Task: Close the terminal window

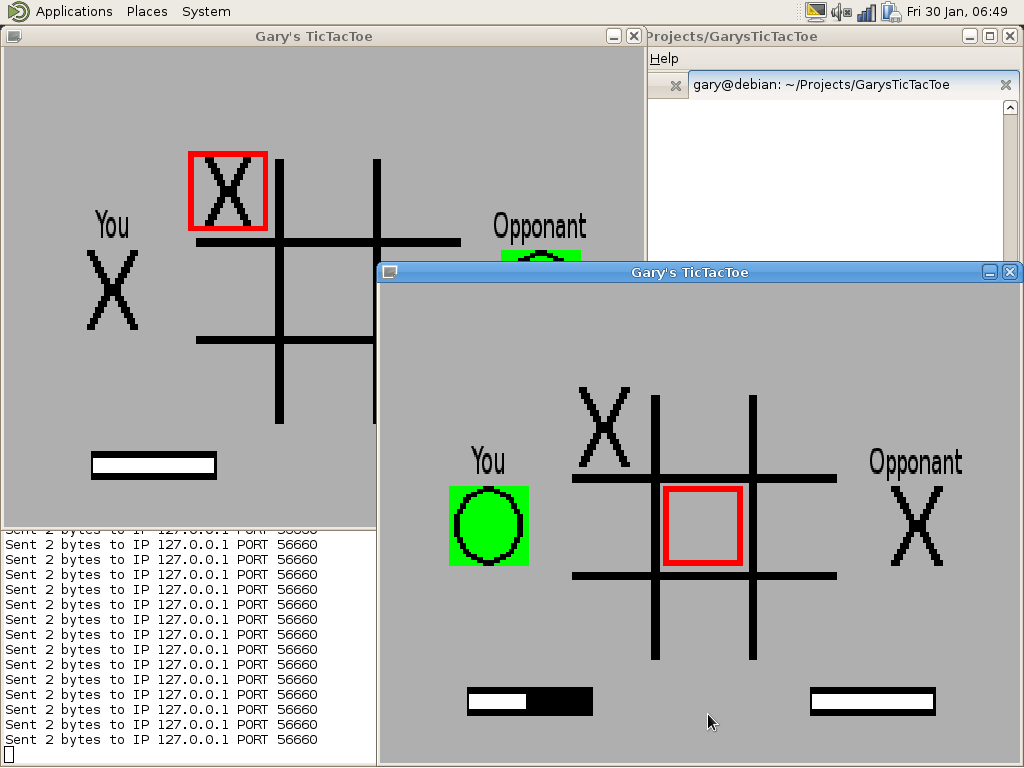Action: pos(1010,37)
